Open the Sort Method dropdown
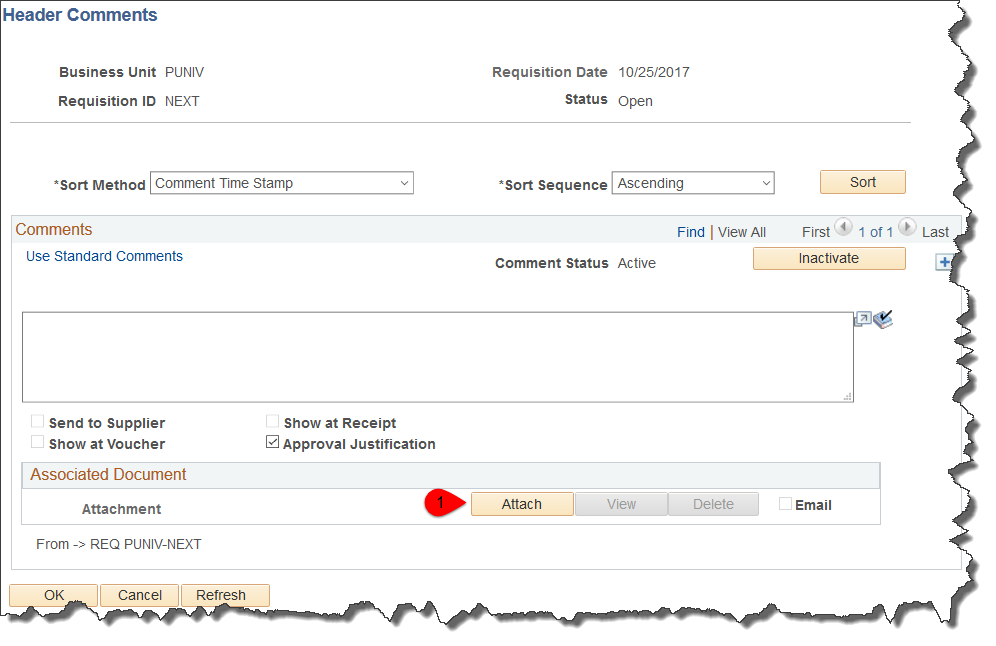The image size is (996, 646). [x=281, y=183]
